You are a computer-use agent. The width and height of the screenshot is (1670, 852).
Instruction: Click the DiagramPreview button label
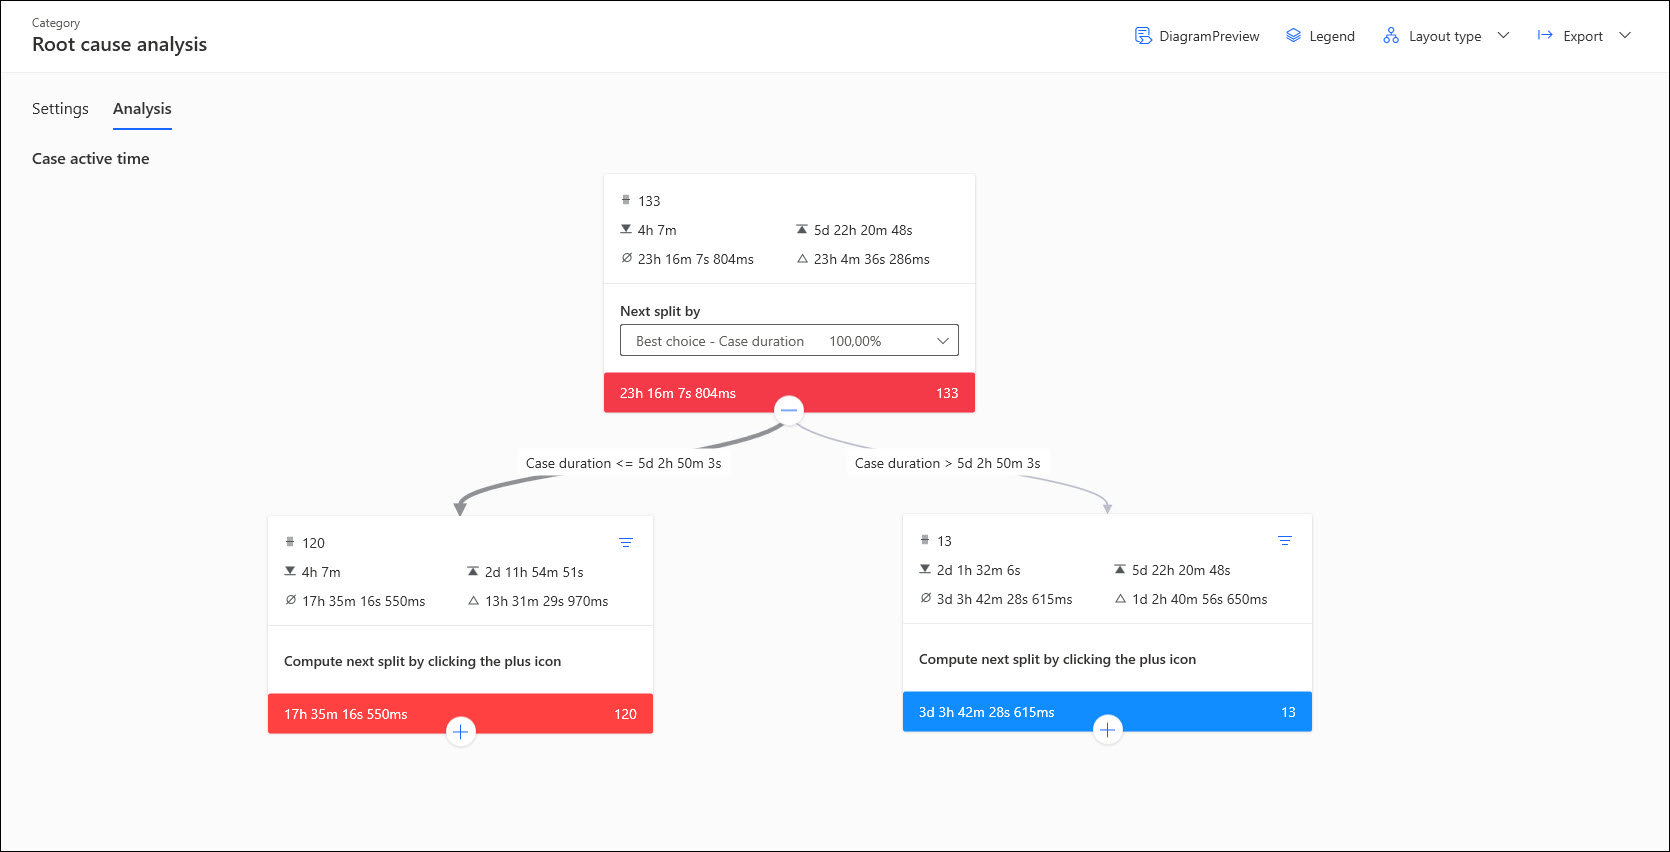tap(1209, 37)
